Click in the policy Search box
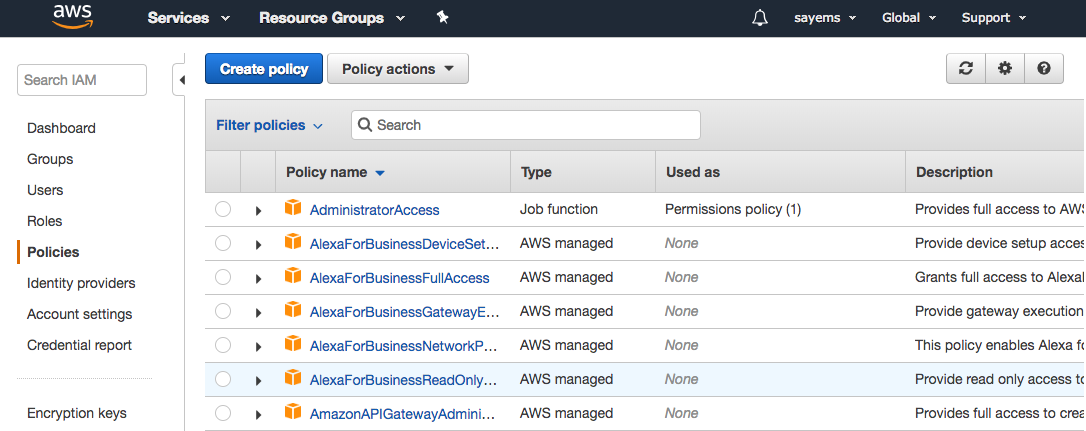Viewport: 1086px width, 431px height. 526,125
